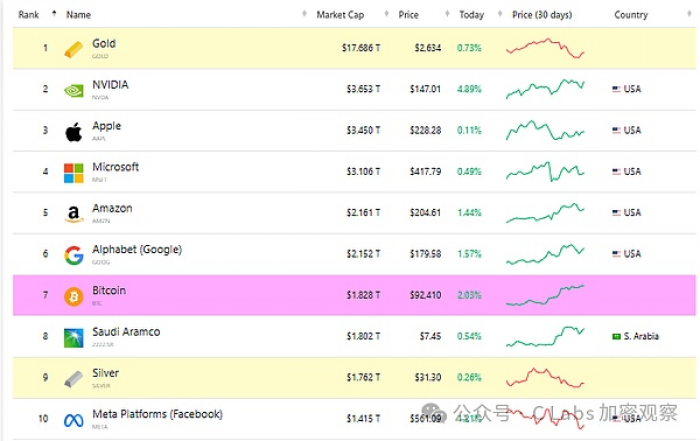This screenshot has height=441, width=700.
Task: Click Apple's 30-day price chart
Action: coord(545,130)
